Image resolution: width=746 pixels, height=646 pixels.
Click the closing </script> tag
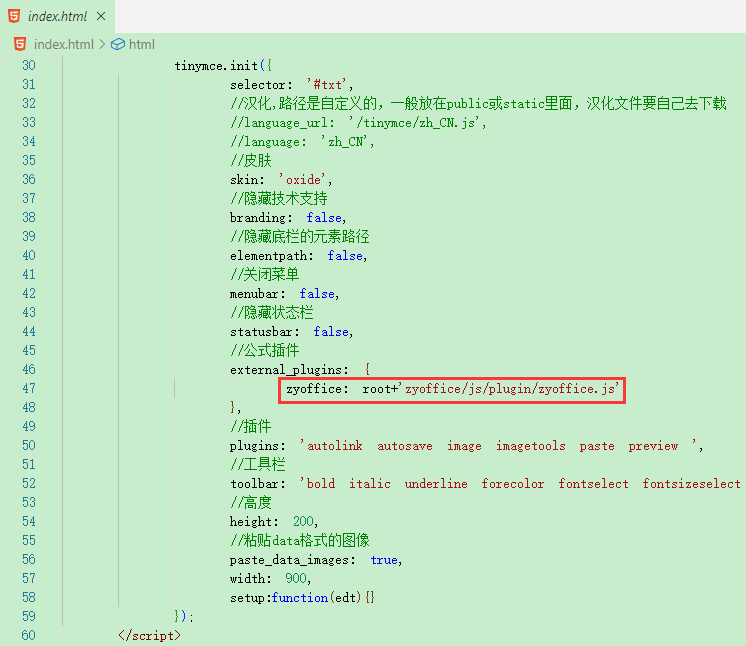[149, 636]
